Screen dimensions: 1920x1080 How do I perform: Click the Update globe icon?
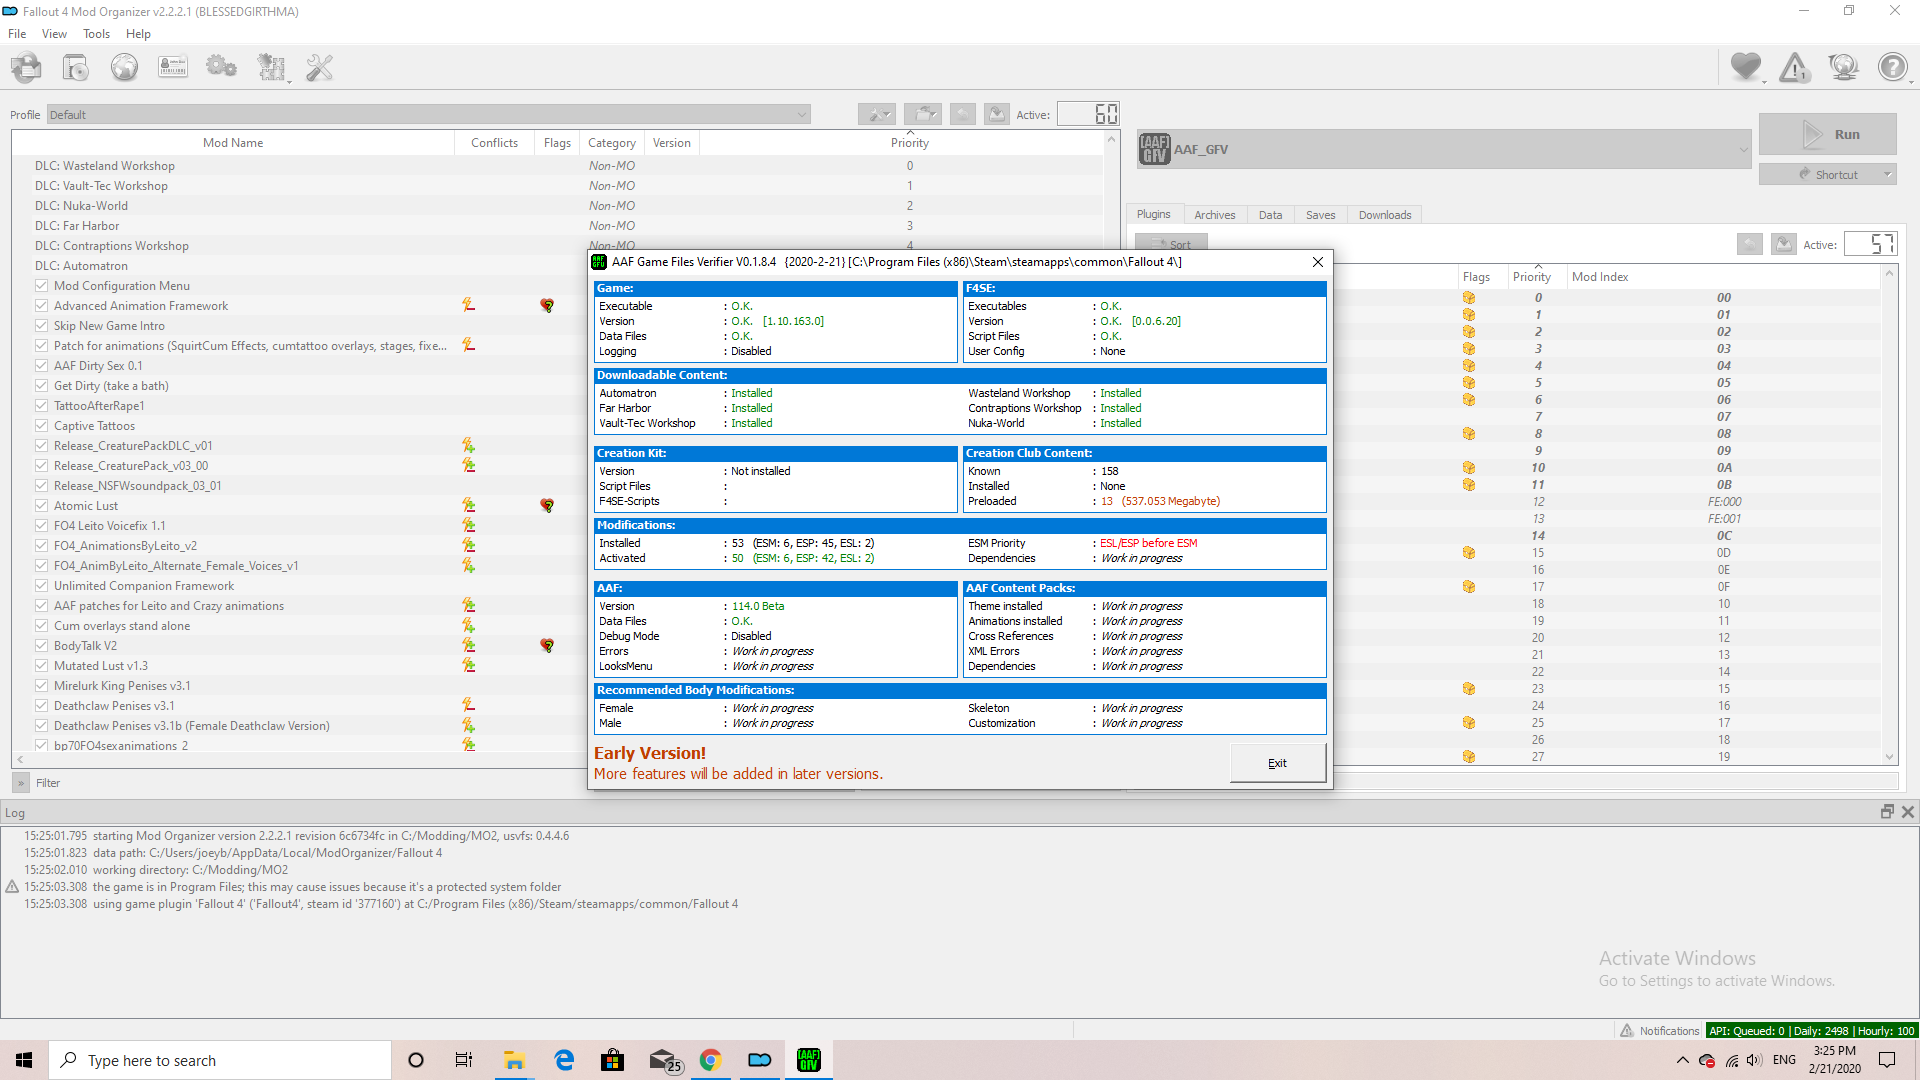point(1843,67)
